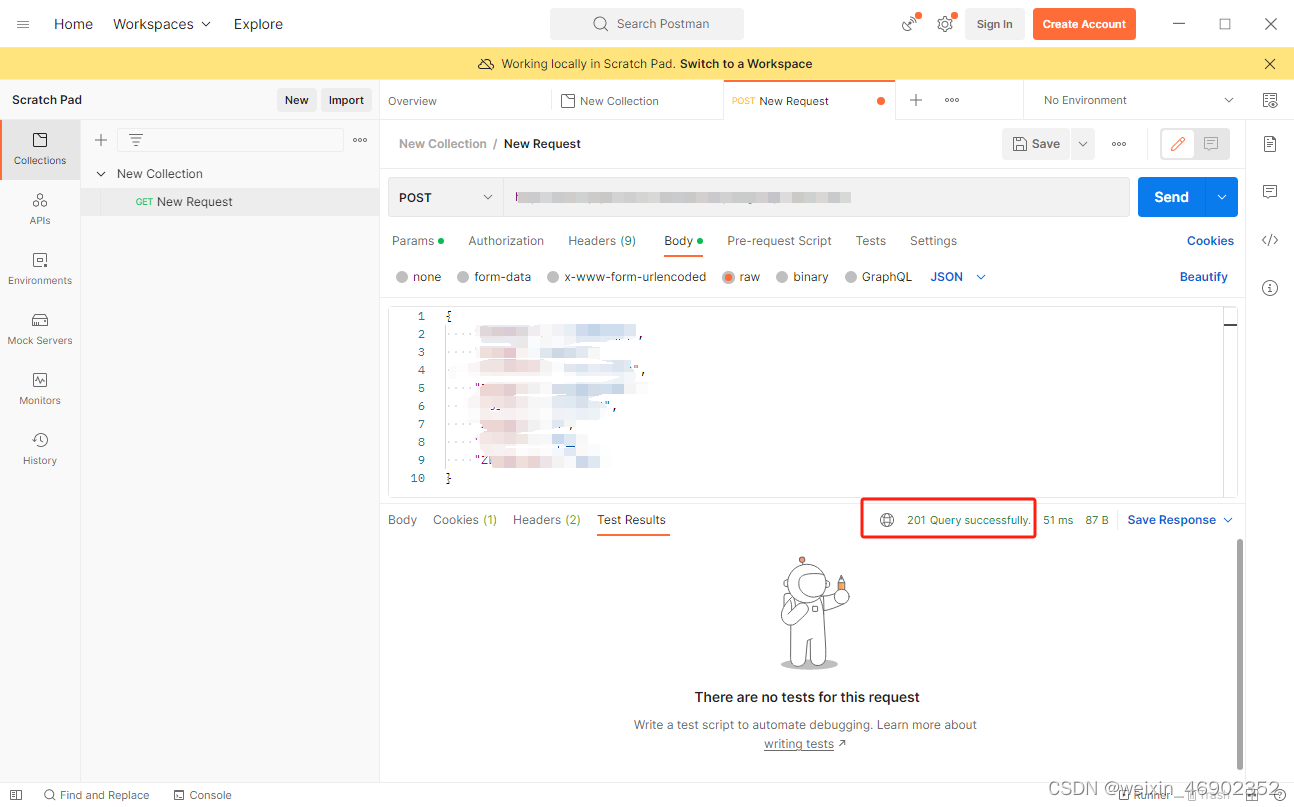
Task: Open the request documentation pane
Action: pos(1270,143)
